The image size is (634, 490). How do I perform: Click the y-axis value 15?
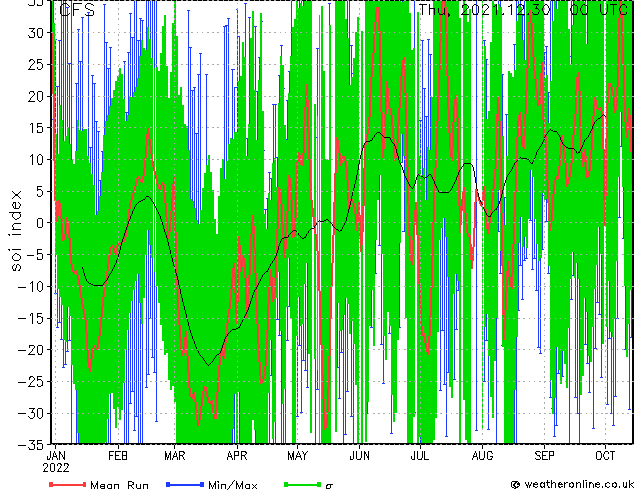[x=36, y=128]
